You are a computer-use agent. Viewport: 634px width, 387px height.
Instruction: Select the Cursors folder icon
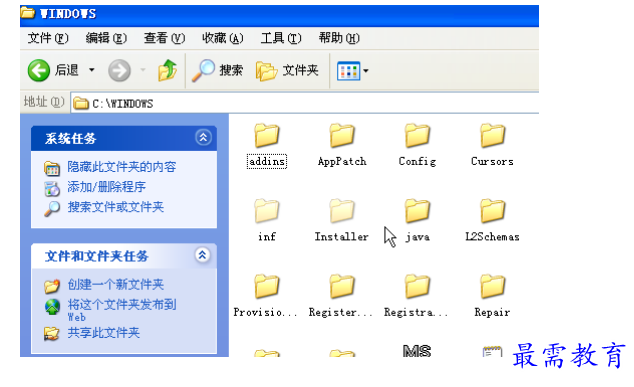coord(492,135)
